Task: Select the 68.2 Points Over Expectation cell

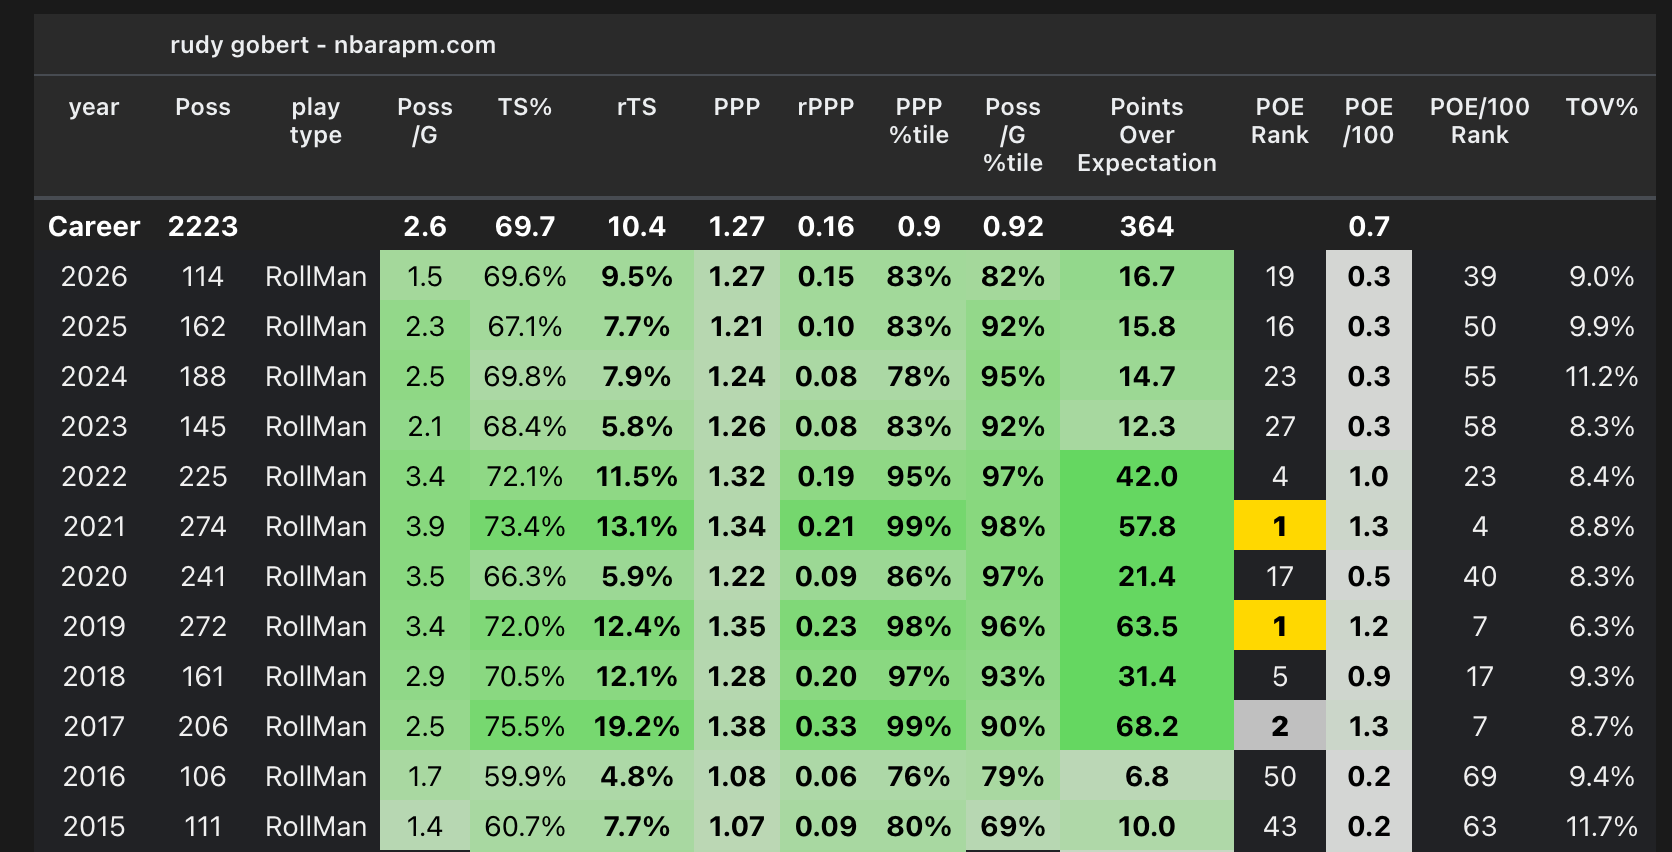Action: [1147, 726]
